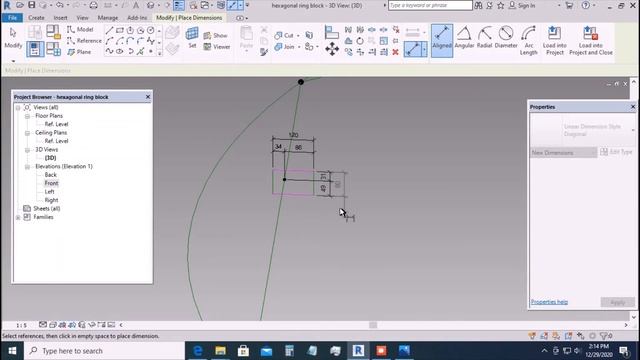
Task: Open the File tab
Action: coord(12,18)
